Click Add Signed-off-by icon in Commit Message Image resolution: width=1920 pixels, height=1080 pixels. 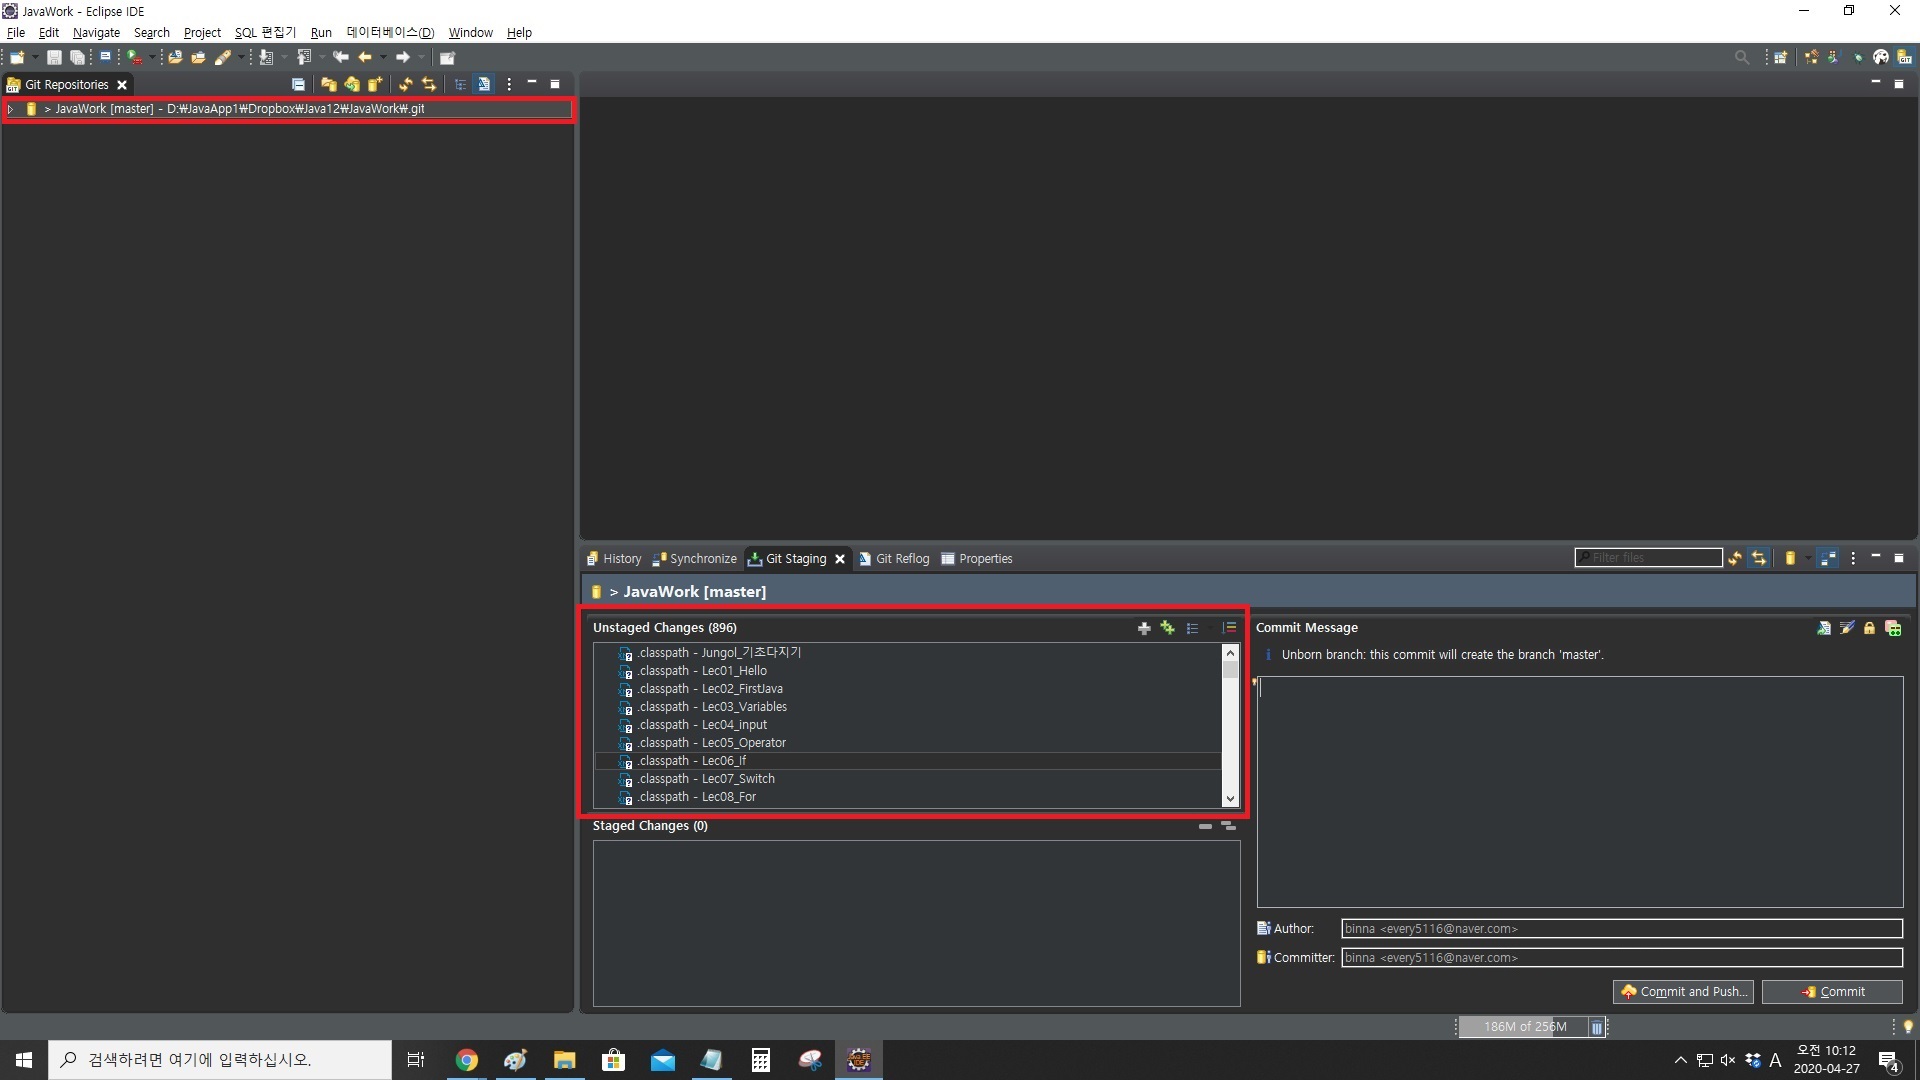click(x=1847, y=628)
